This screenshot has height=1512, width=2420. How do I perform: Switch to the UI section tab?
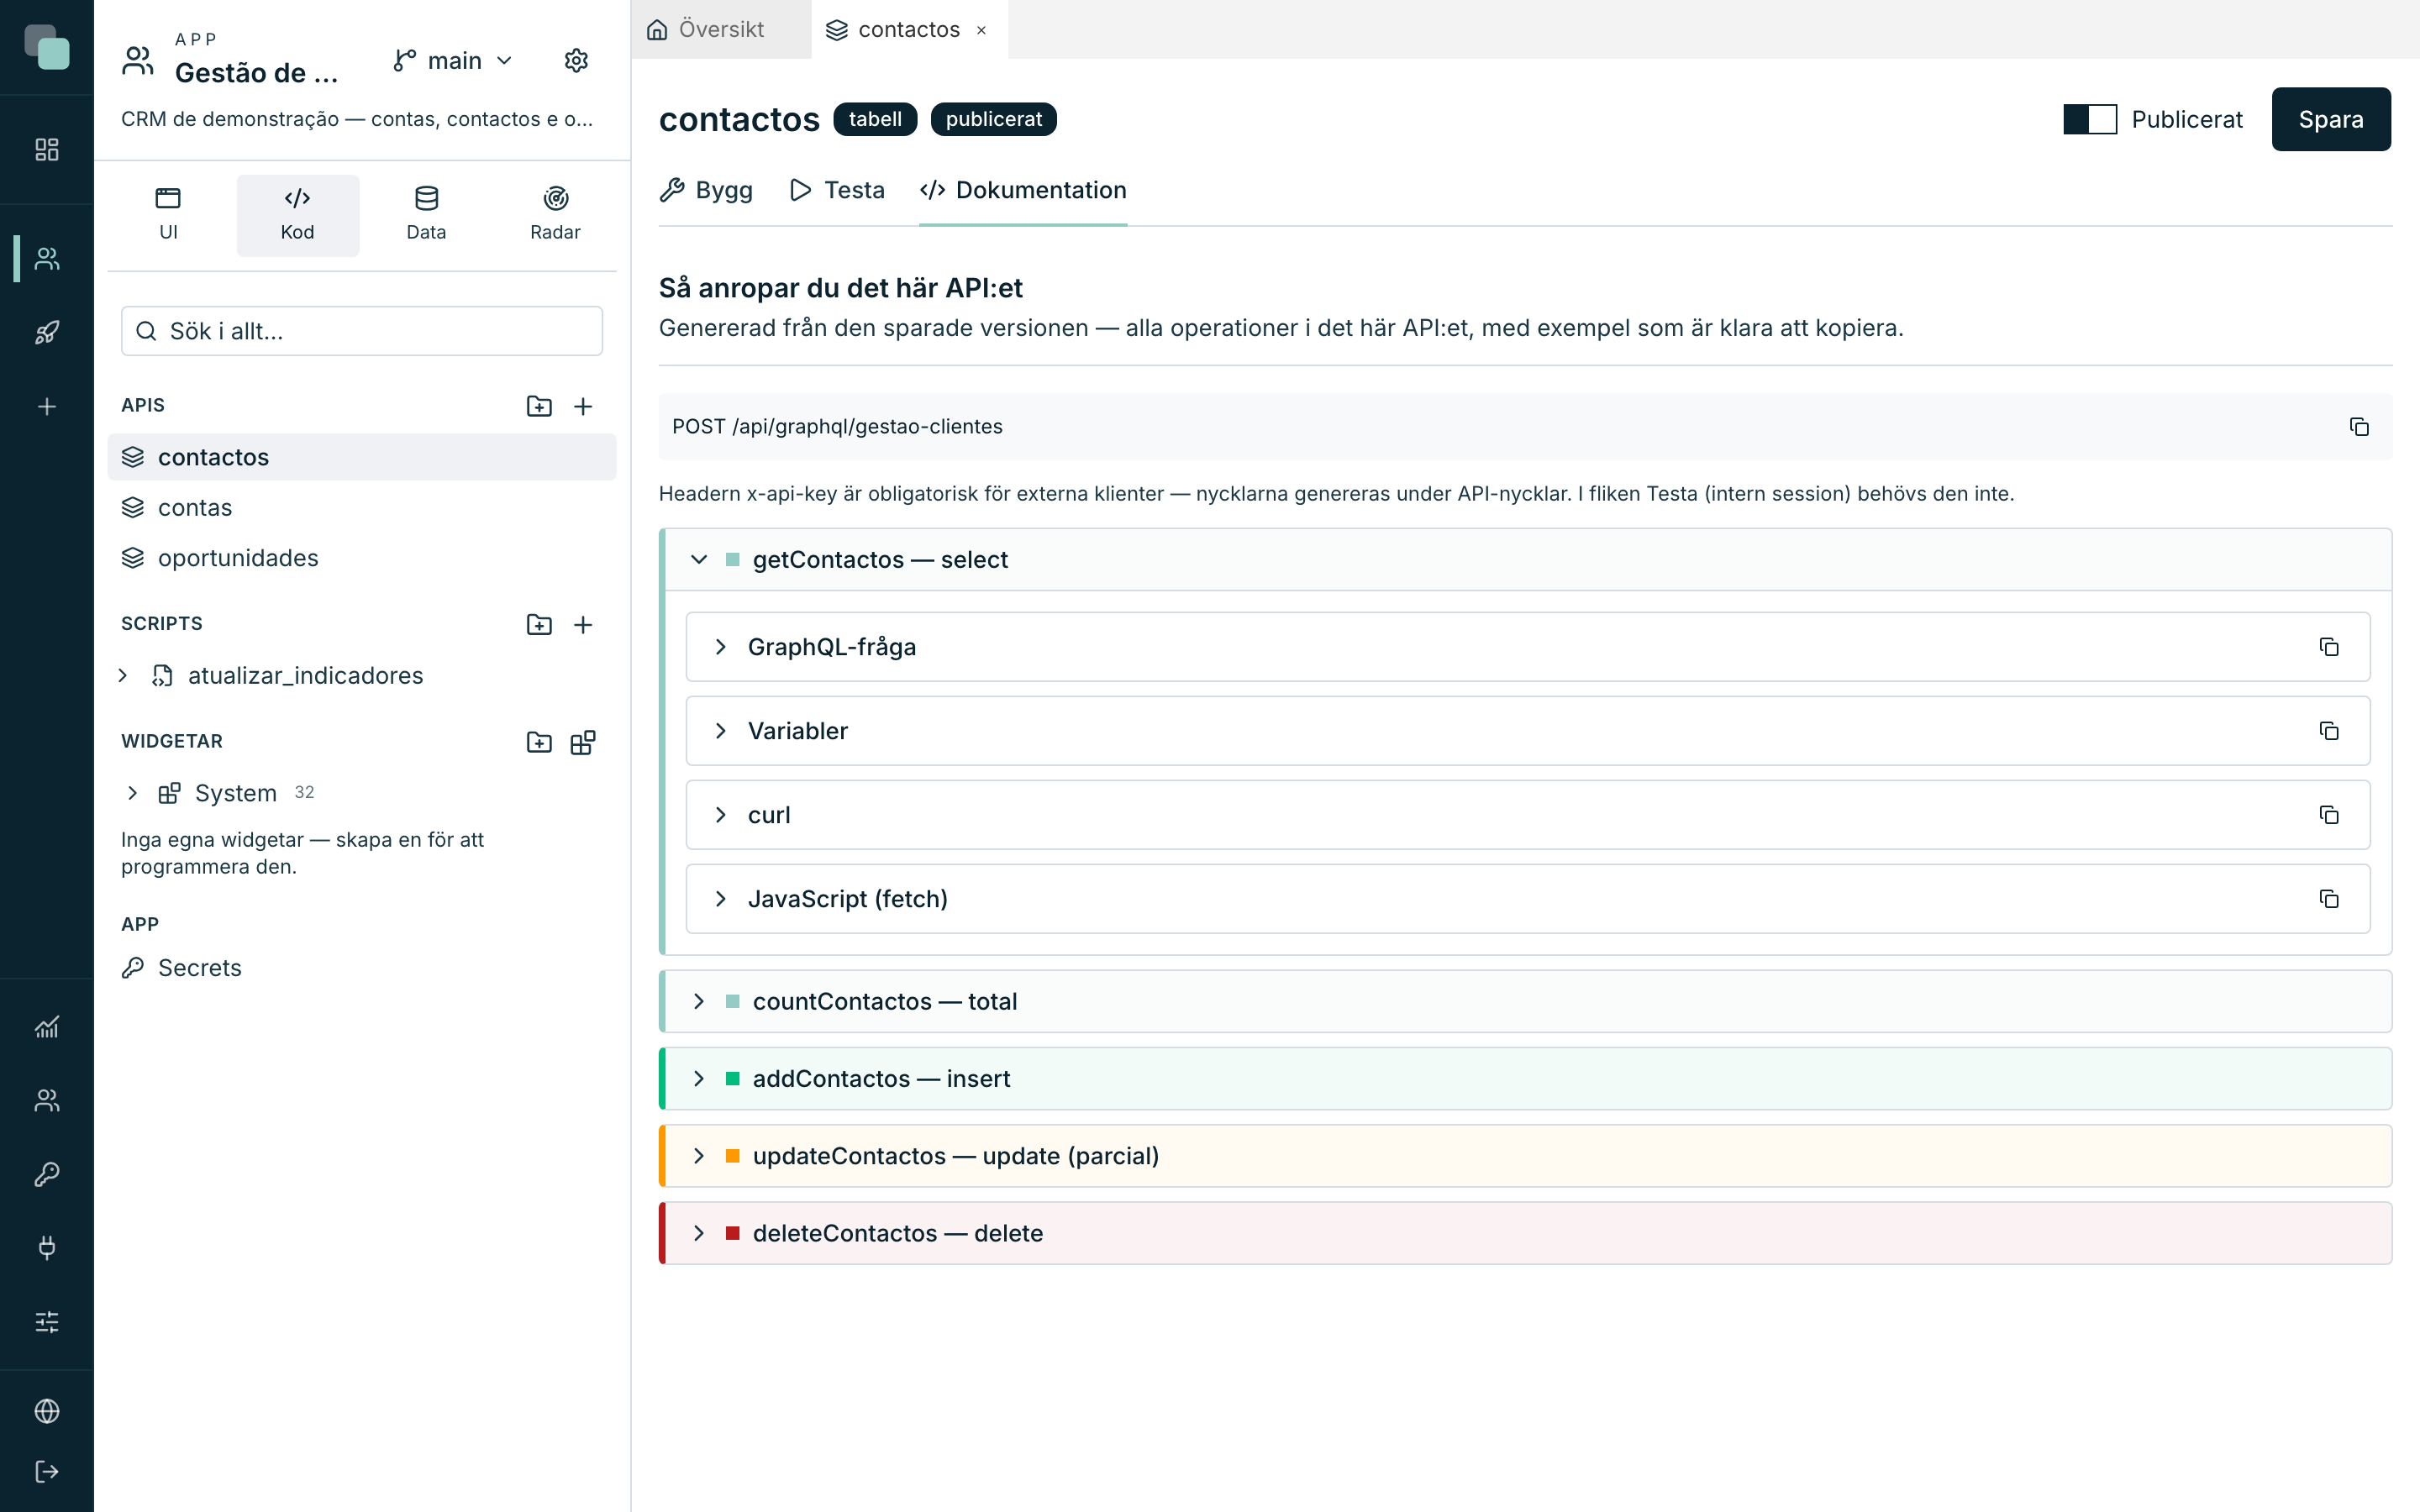tap(168, 215)
